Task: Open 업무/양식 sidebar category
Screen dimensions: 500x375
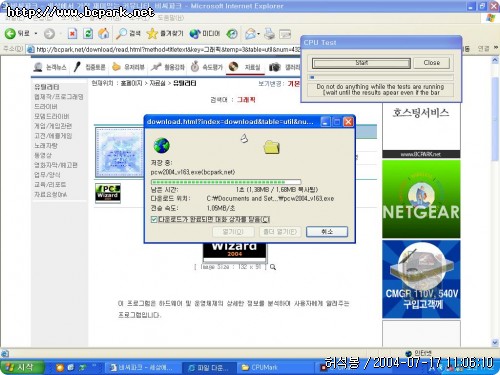Action: pos(47,175)
